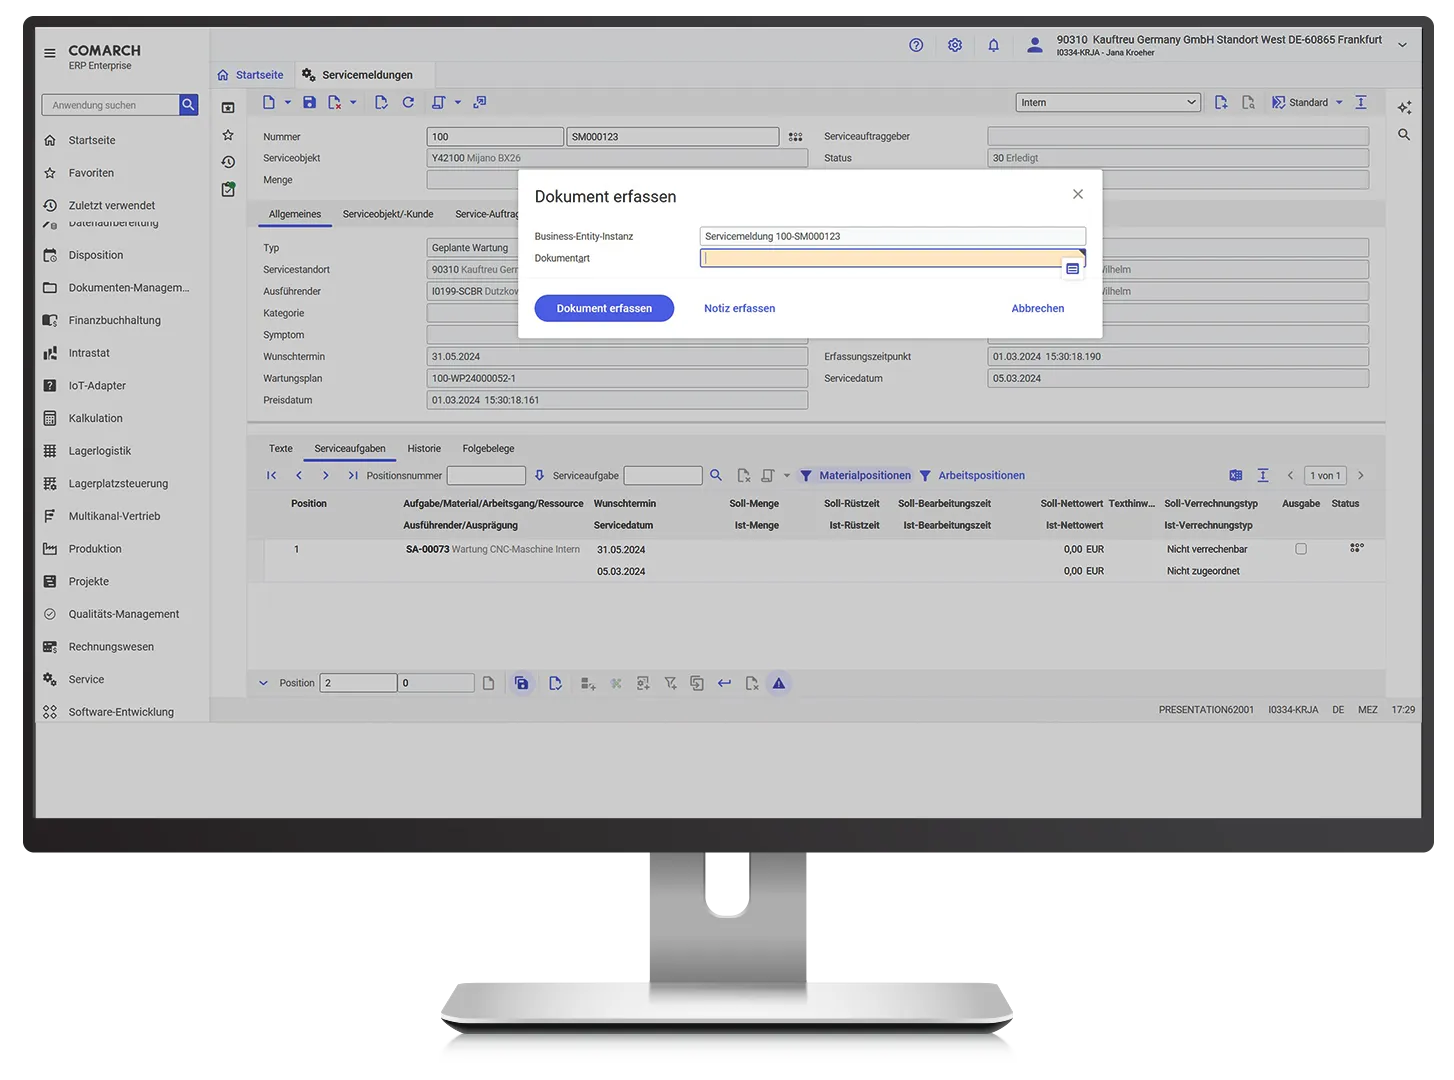The image size is (1454, 1080).
Task: Toggle the Ausgabe checkbox in position 1
Action: pos(1301,549)
